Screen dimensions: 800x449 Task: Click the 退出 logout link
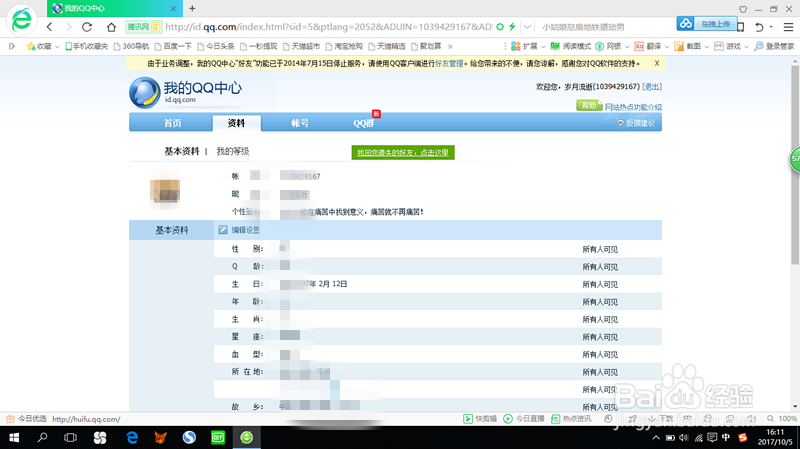pyautogui.click(x=652, y=87)
